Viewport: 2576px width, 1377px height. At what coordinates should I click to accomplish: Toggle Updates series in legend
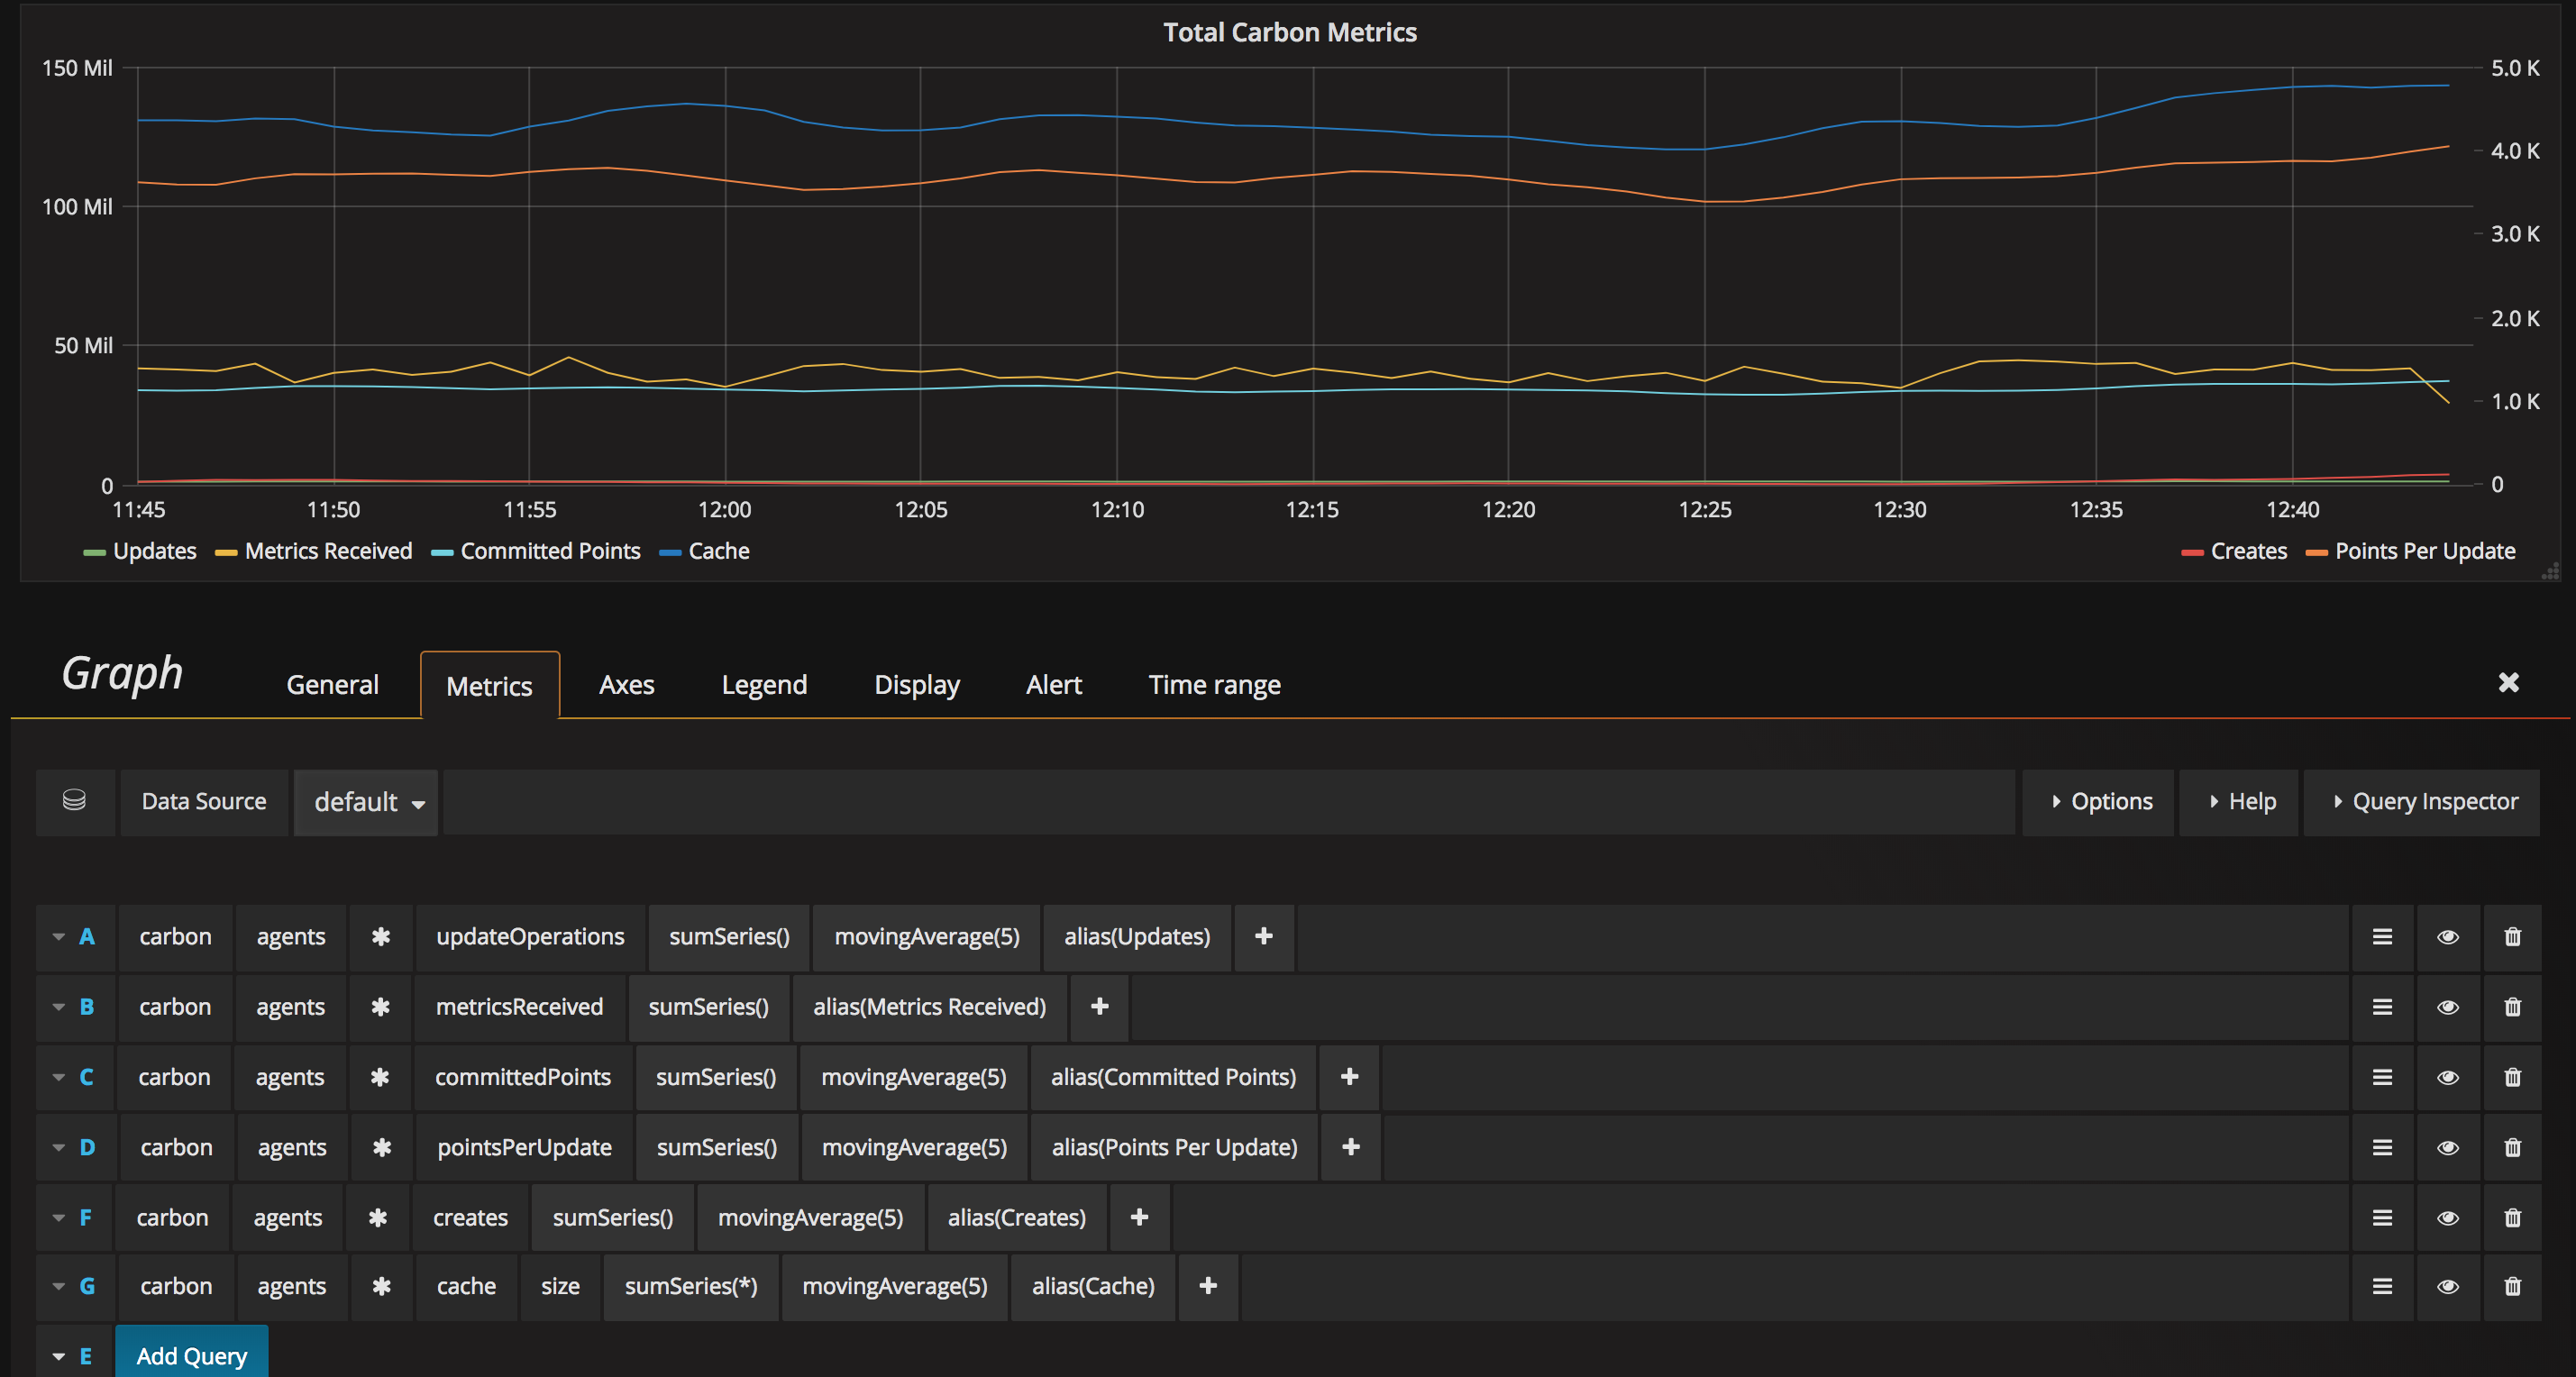click(154, 551)
